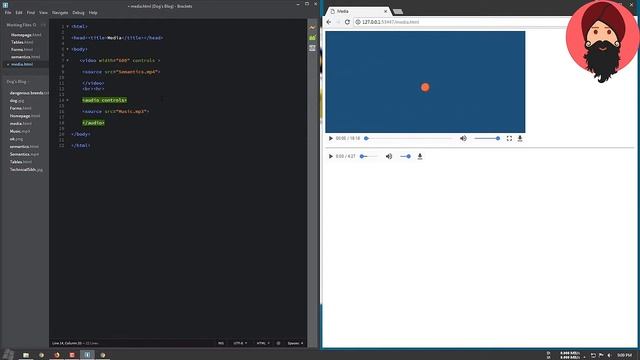Viewport: 640px width, 360px height.
Task: Open video in fullscreen mode
Action: pyautogui.click(x=509, y=138)
